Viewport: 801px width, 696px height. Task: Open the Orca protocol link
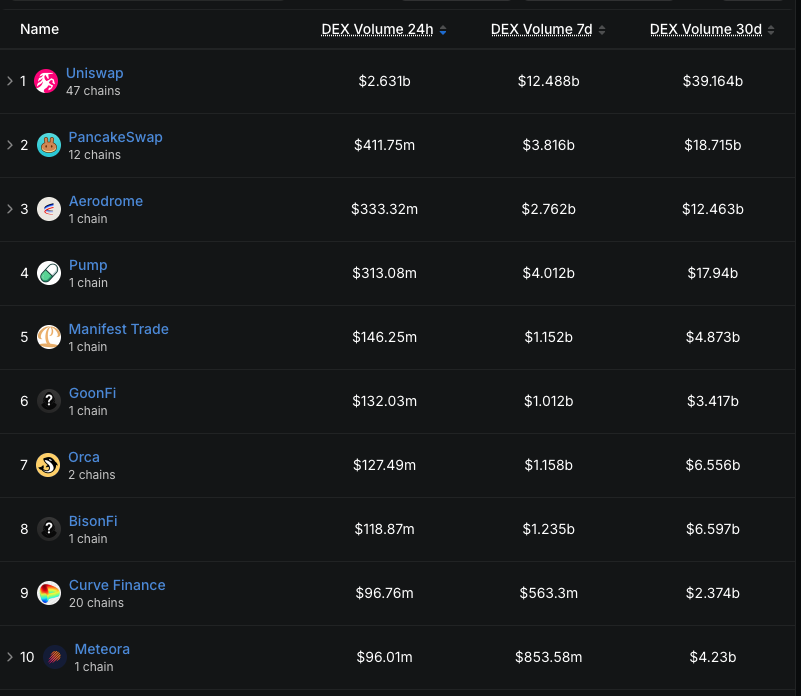click(84, 457)
